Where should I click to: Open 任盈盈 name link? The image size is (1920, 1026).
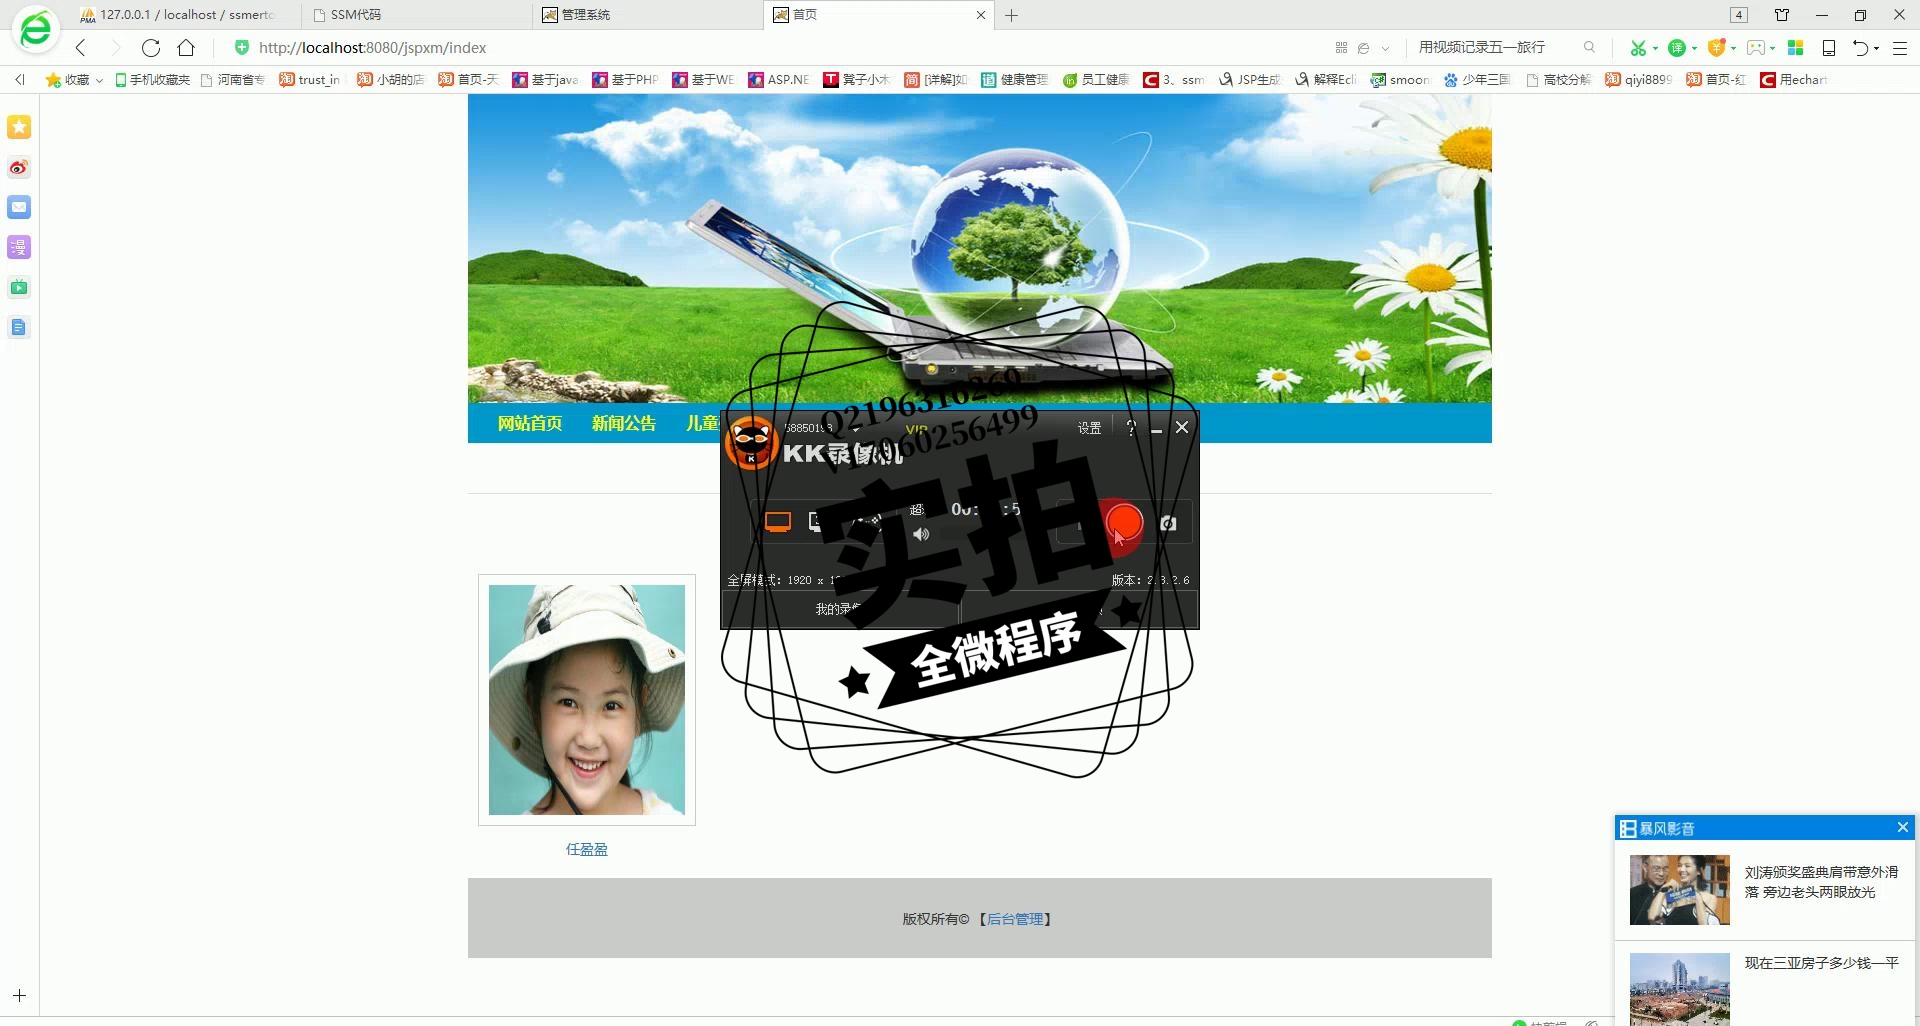point(587,849)
